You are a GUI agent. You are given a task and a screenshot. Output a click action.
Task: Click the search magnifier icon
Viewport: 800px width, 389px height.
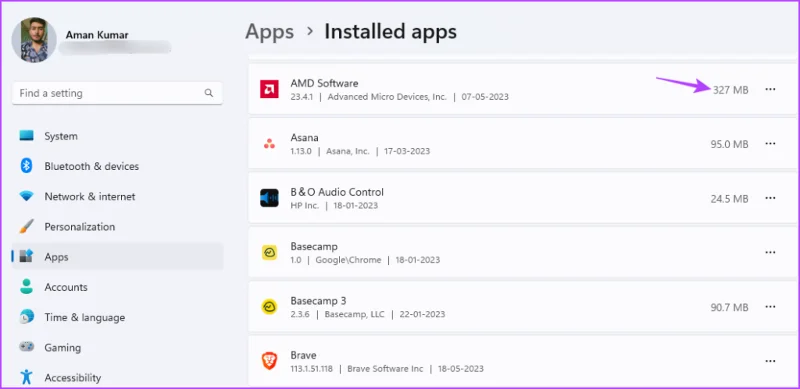tap(209, 93)
